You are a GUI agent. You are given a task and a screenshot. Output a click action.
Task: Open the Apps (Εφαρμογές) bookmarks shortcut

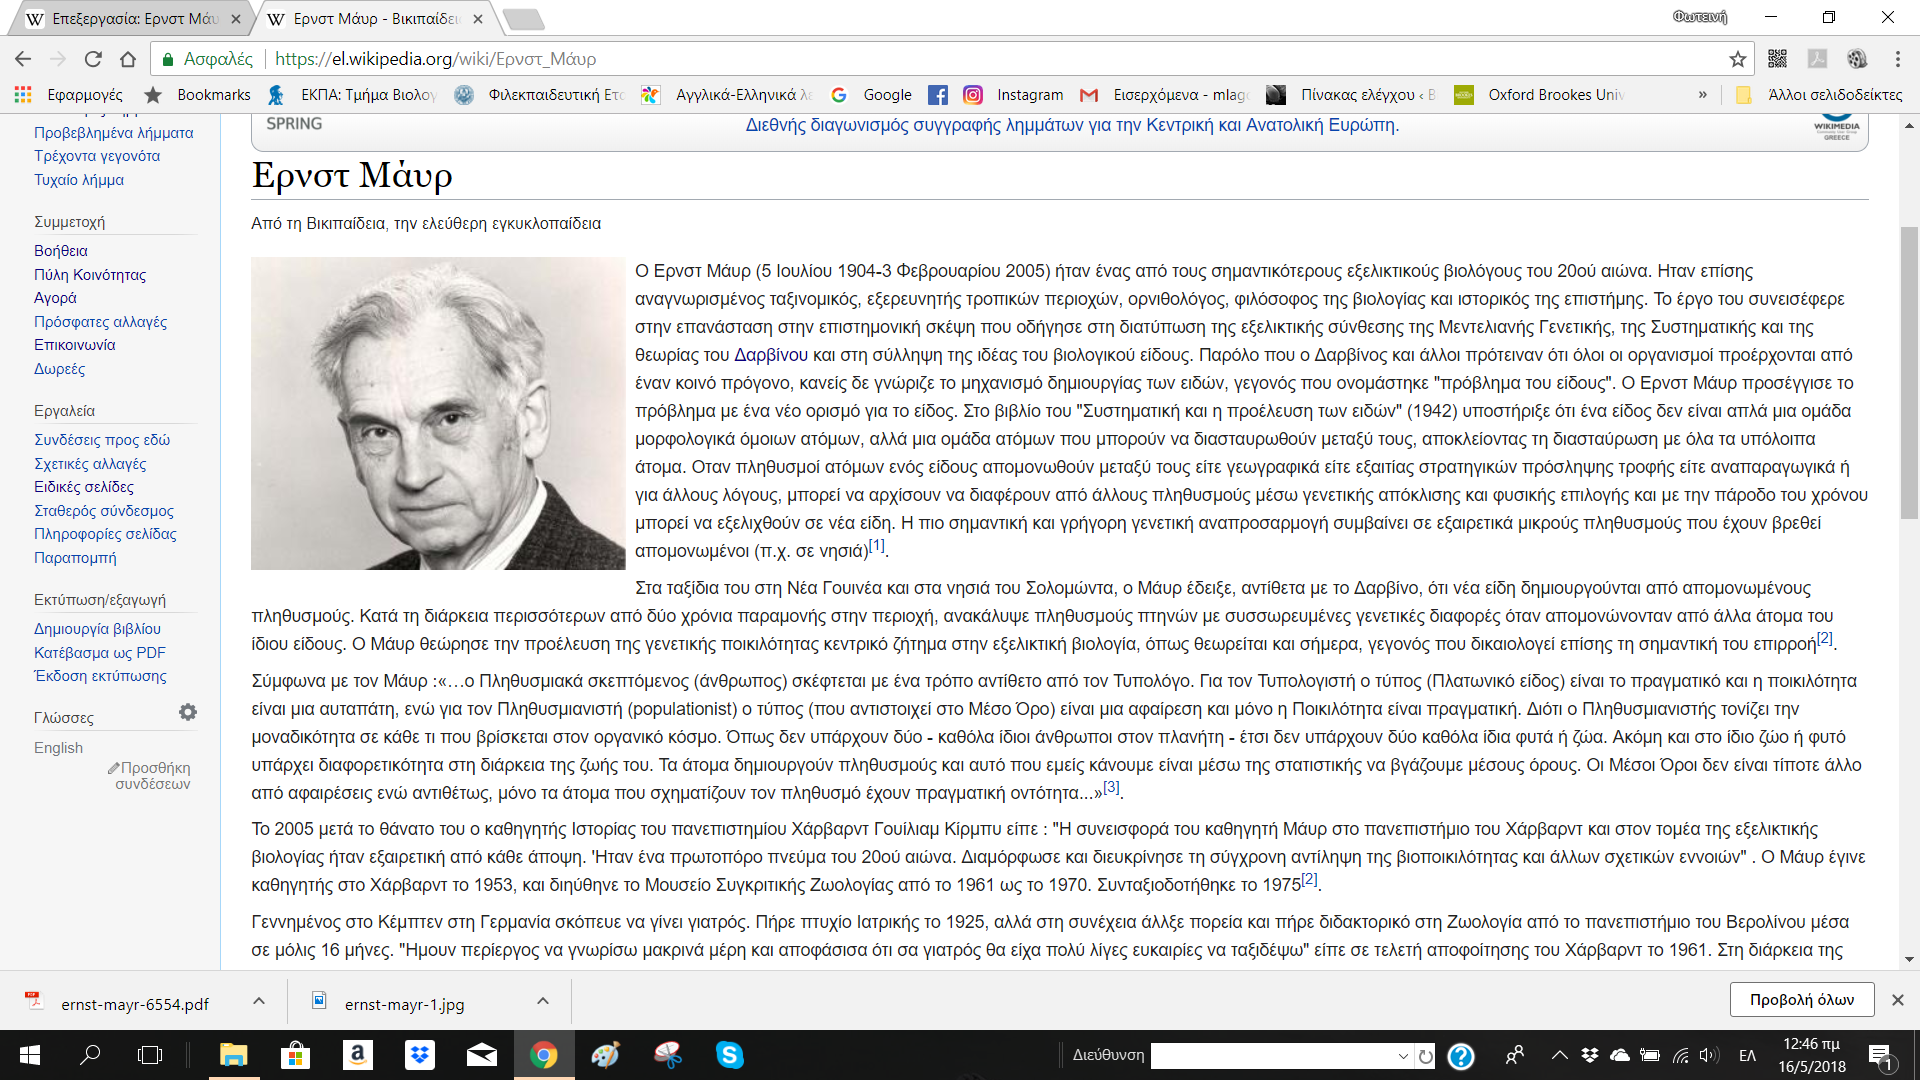[x=68, y=95]
